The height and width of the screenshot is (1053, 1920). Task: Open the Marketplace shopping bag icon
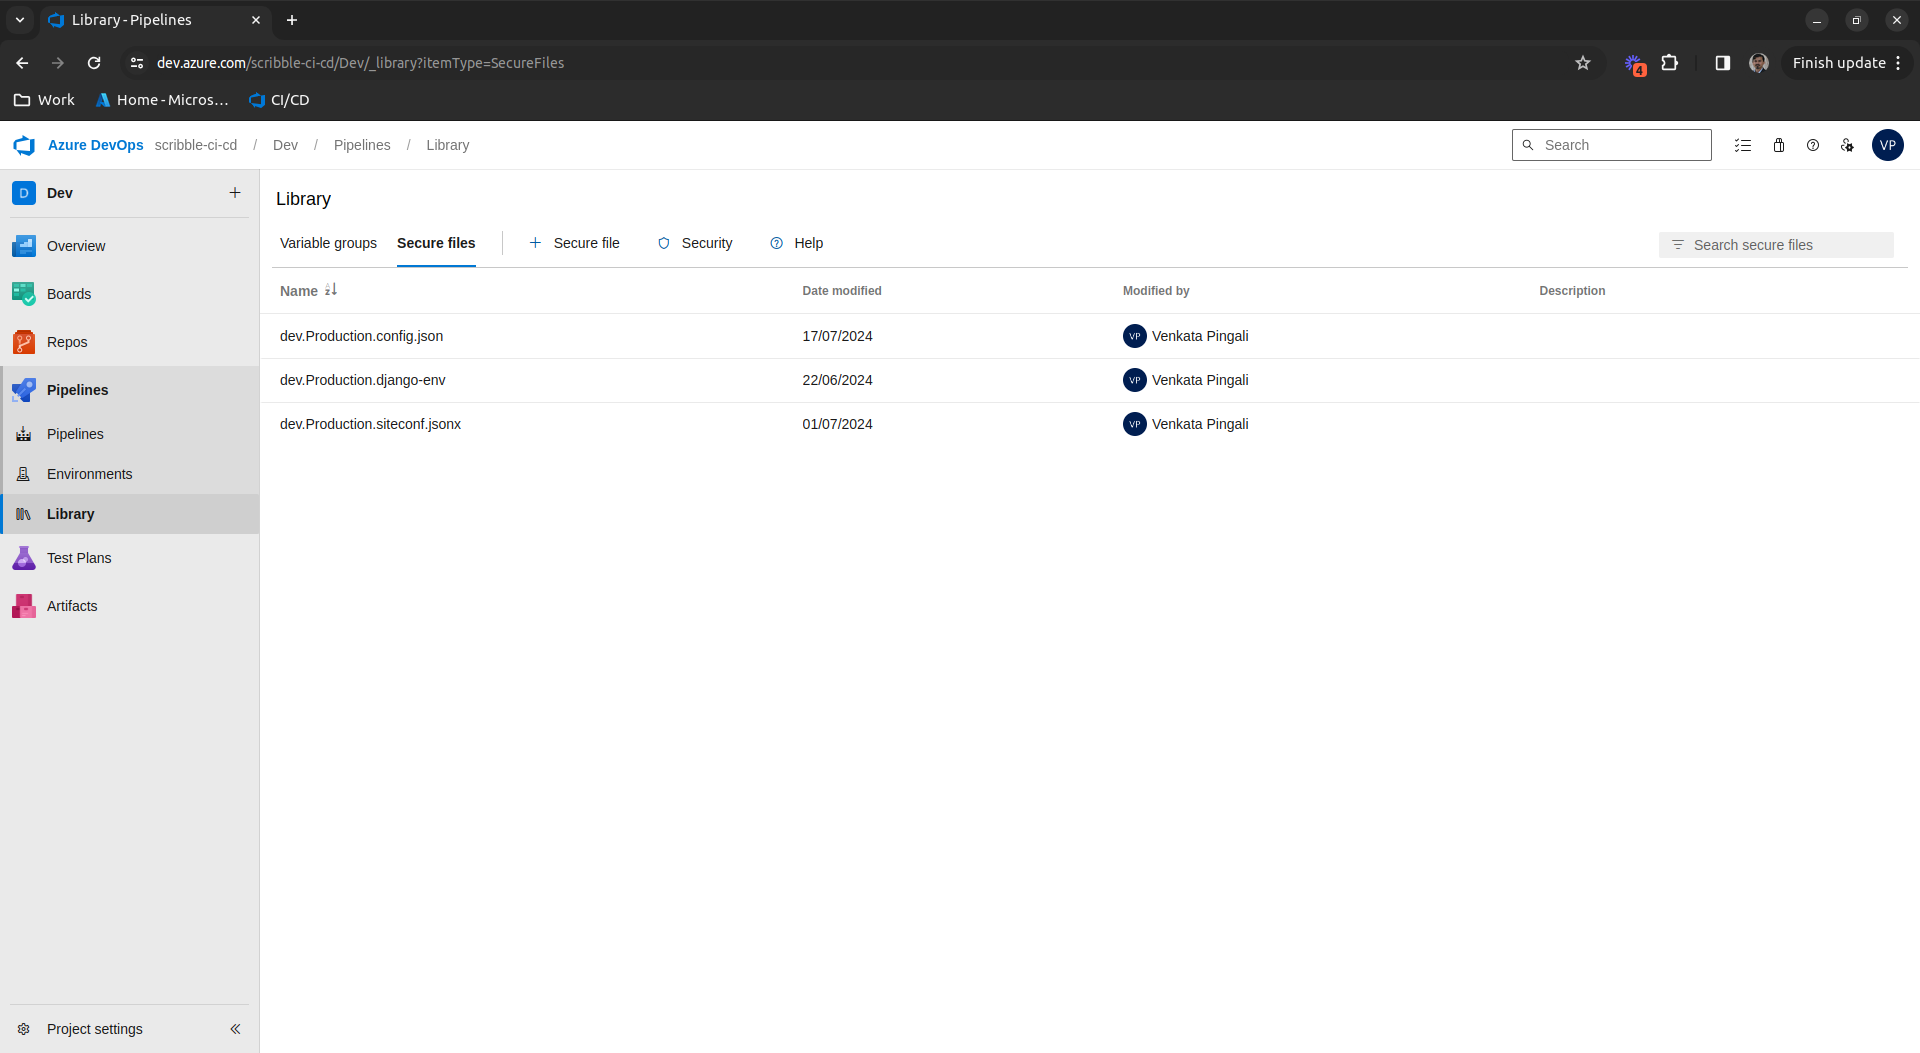tap(1779, 145)
